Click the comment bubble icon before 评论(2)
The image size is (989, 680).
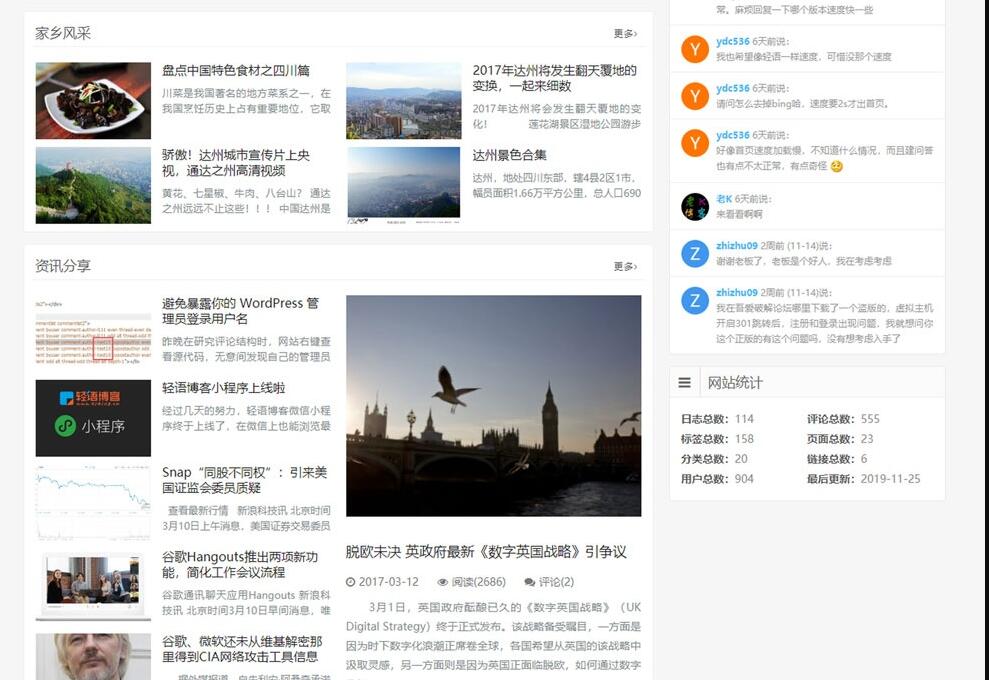pyautogui.click(x=529, y=582)
